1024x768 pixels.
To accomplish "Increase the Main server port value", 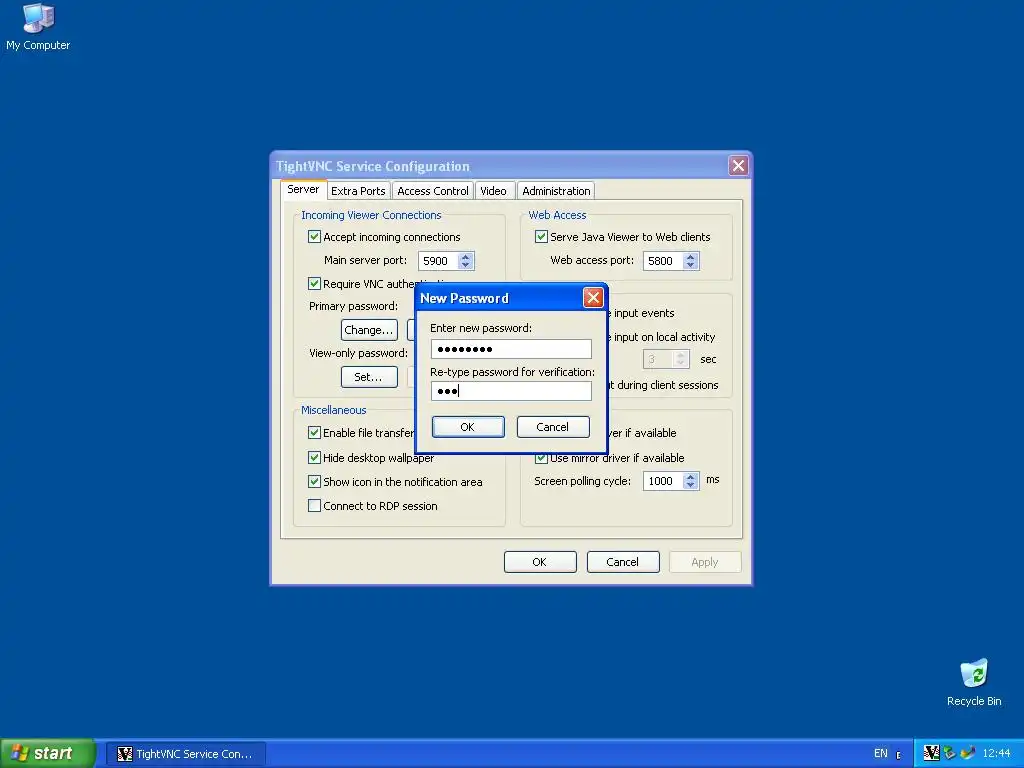I will [466, 257].
